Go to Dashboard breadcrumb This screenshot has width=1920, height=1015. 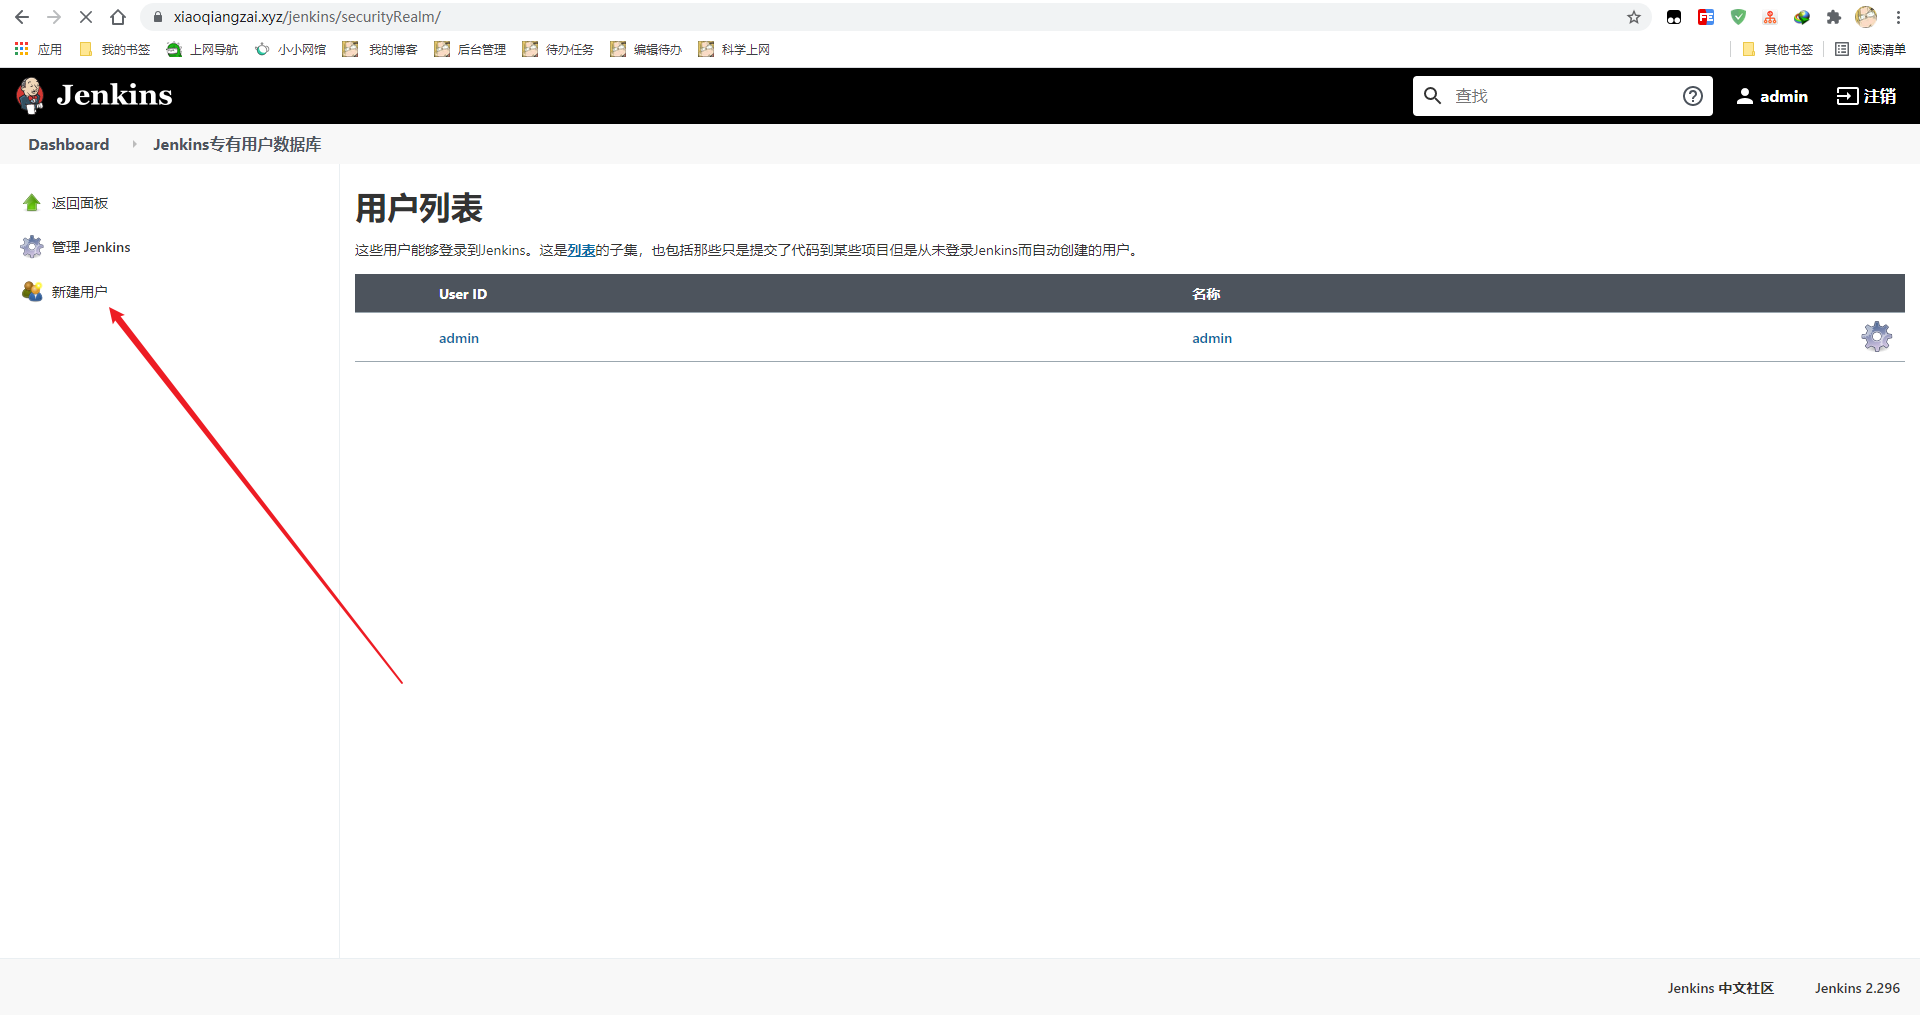(69, 144)
